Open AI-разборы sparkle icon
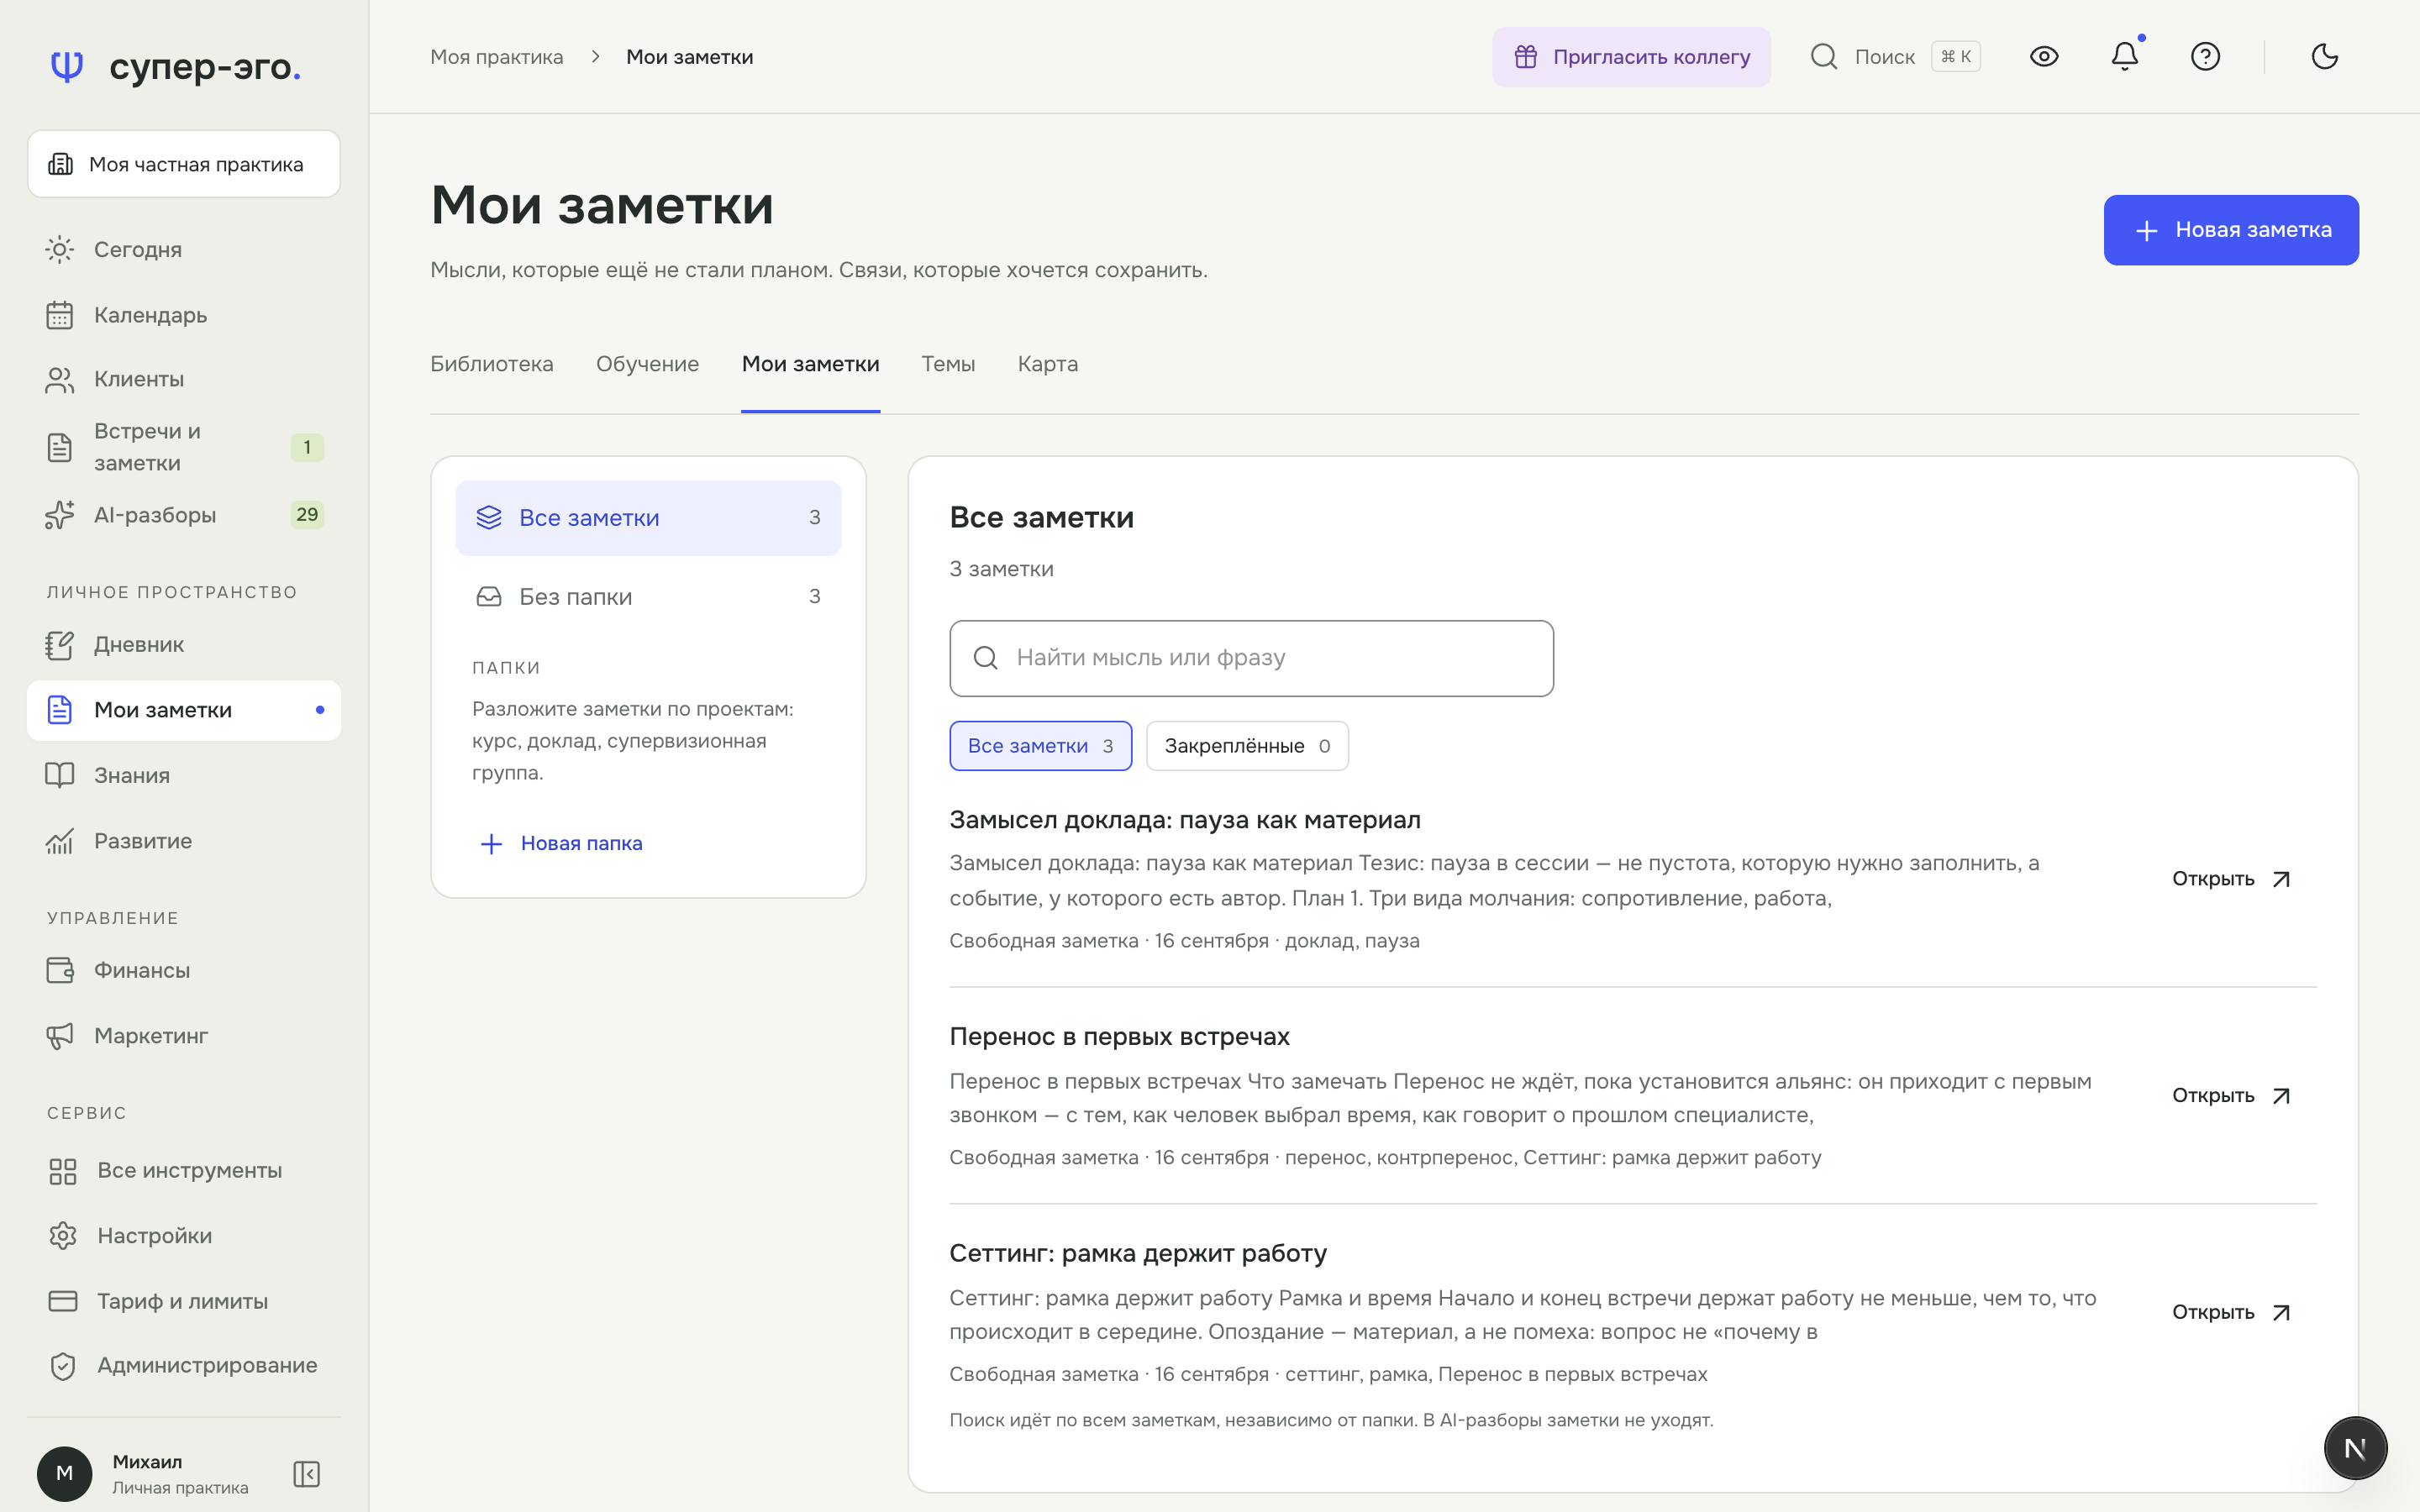Screen dimensions: 2420x1512 pos(60,515)
